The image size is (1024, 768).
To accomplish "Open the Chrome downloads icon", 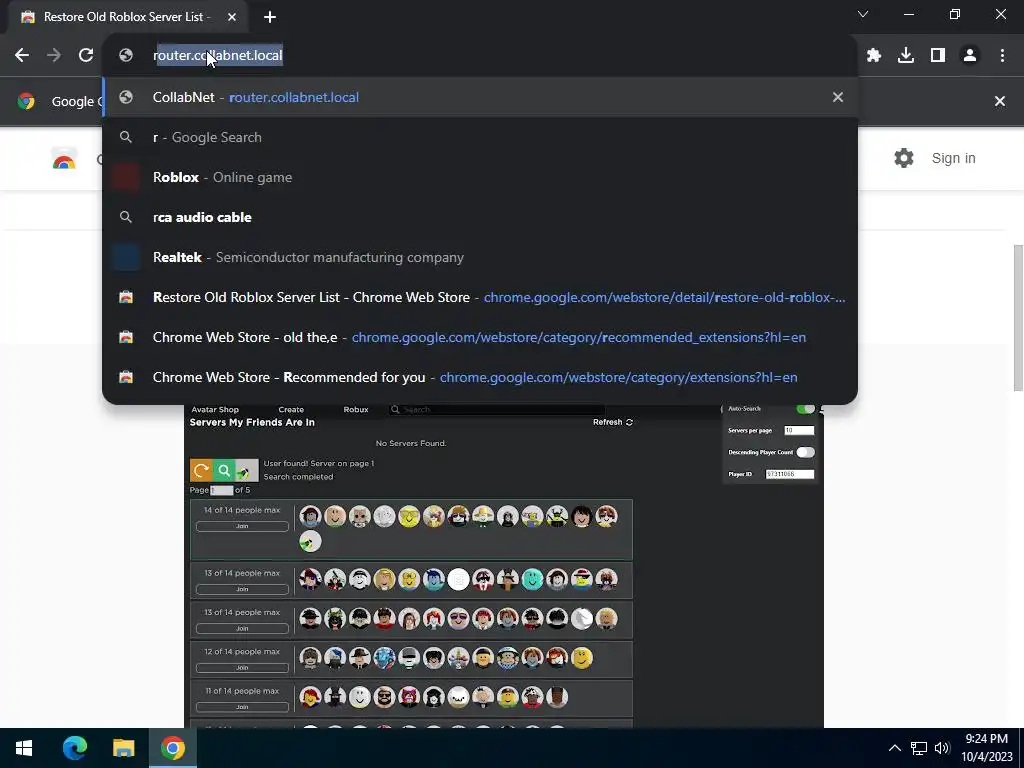I will point(906,56).
